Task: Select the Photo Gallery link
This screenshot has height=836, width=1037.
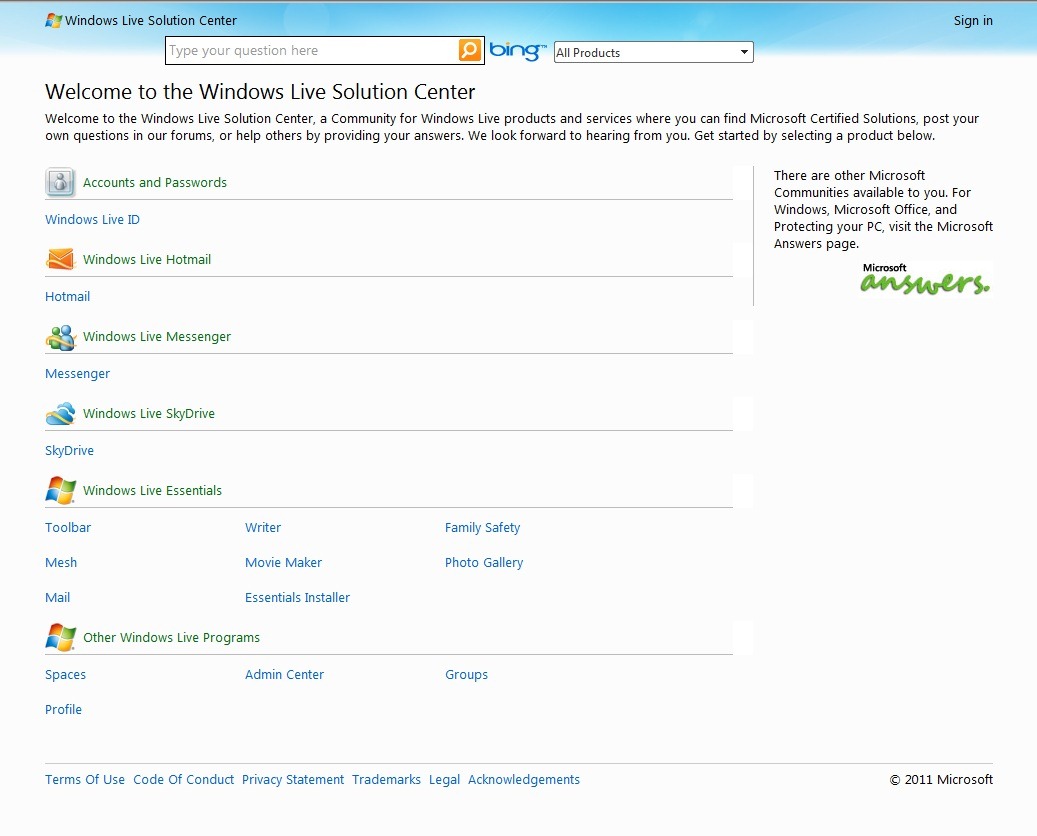Action: click(x=484, y=563)
